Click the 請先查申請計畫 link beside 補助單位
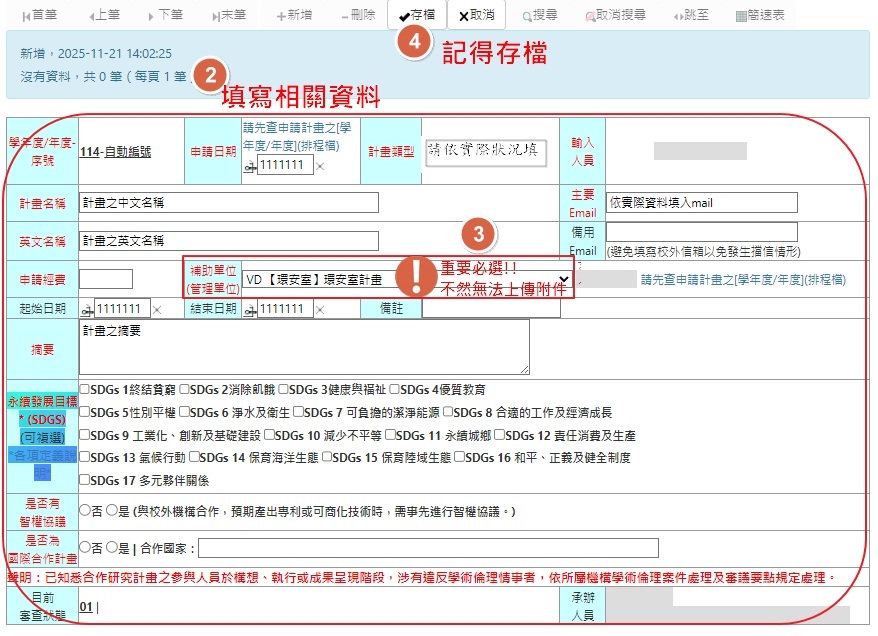Image resolution: width=878 pixels, height=636 pixels. coord(742,279)
